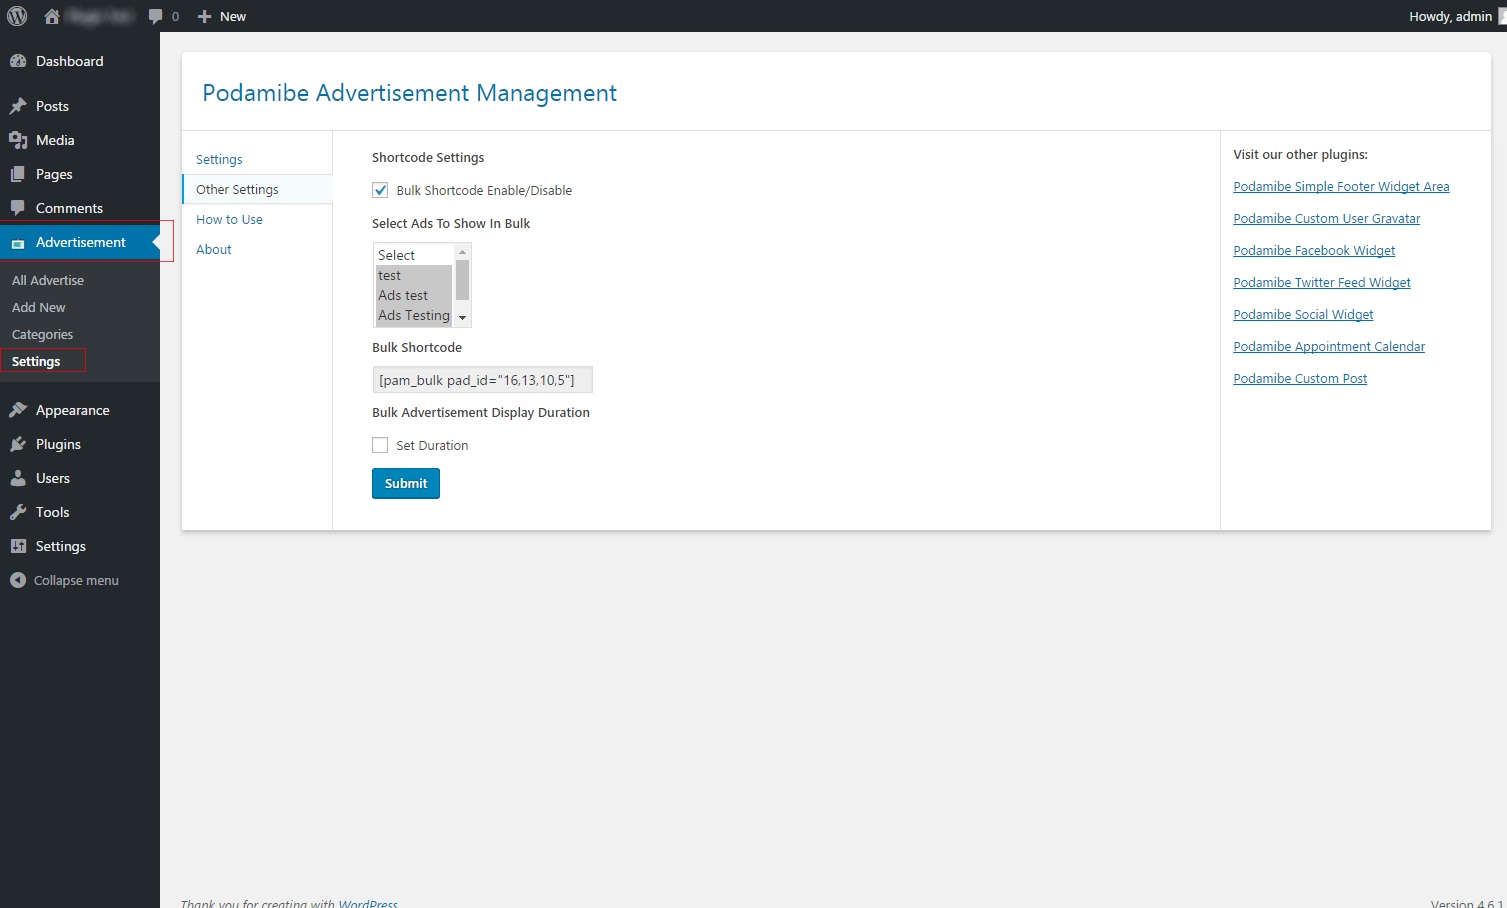Enable the Set Duration checkbox

tap(380, 445)
